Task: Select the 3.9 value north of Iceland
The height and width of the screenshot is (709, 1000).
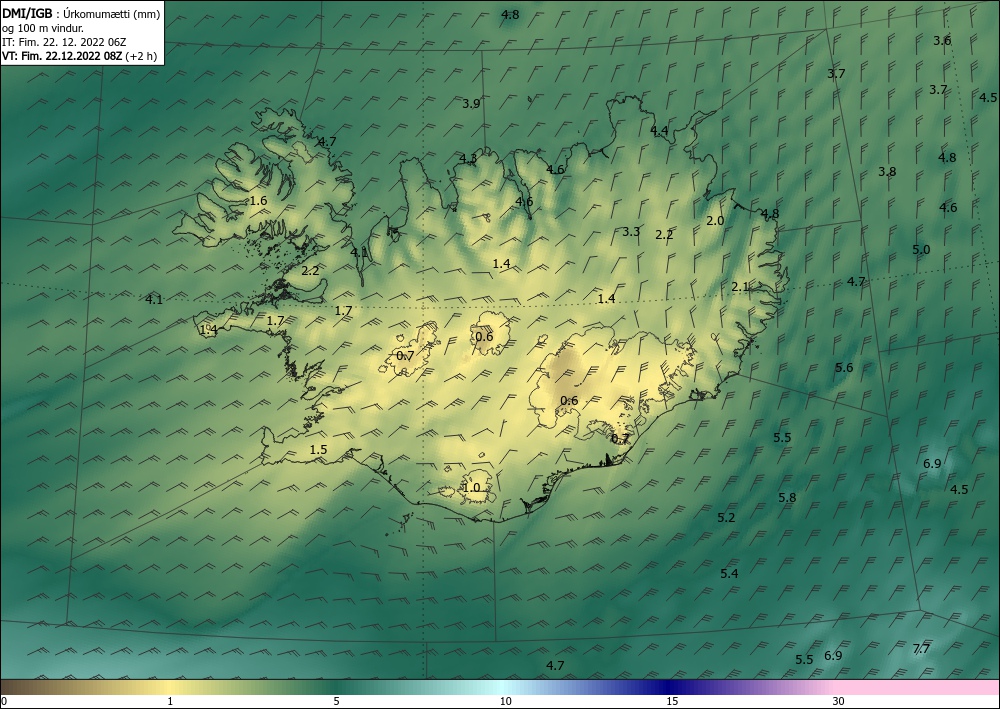Action: point(471,103)
